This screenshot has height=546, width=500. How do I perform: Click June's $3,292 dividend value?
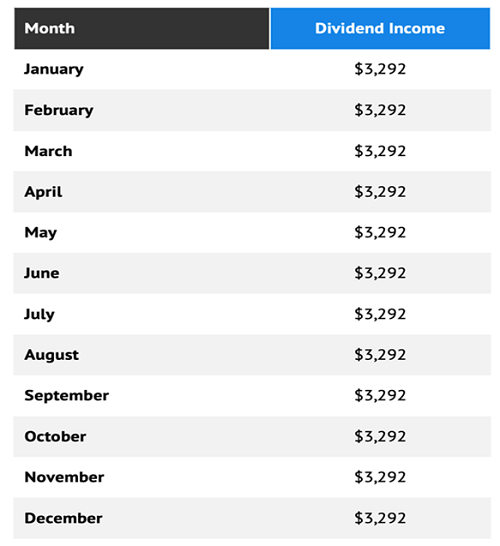[x=380, y=273]
